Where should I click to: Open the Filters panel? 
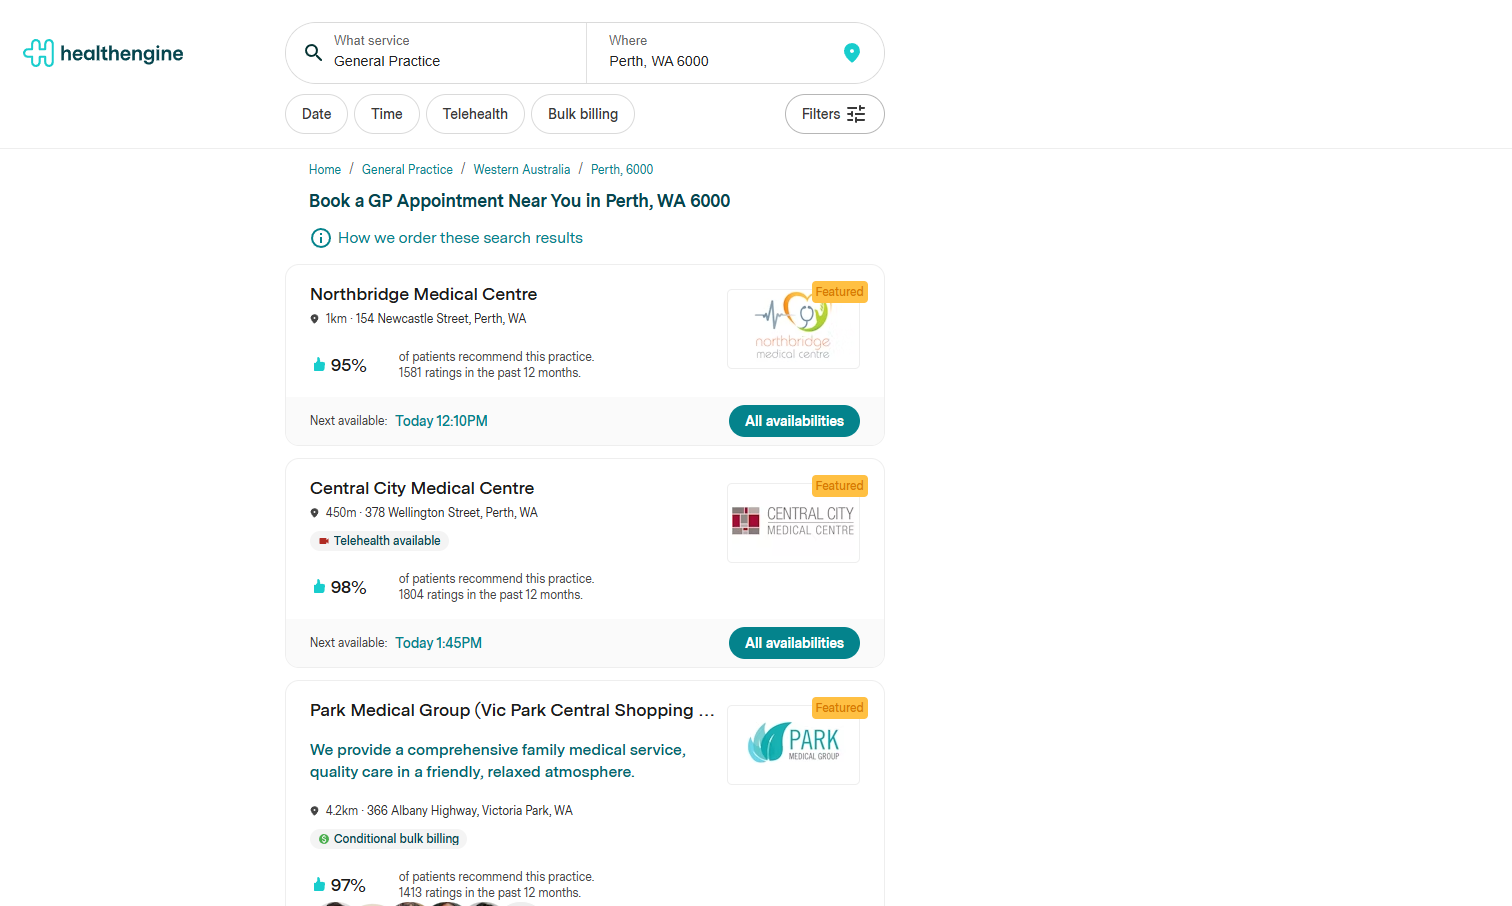(834, 114)
